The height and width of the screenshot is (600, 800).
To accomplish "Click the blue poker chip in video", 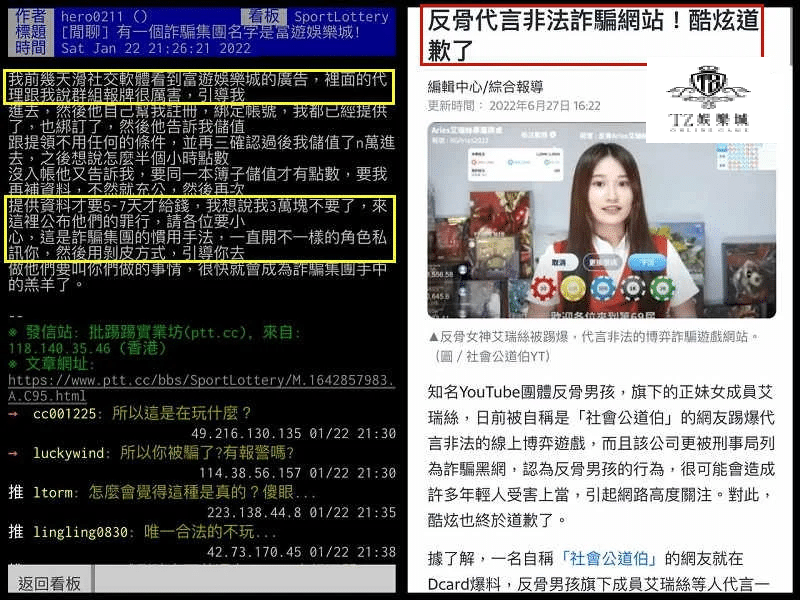I will coord(603,289).
